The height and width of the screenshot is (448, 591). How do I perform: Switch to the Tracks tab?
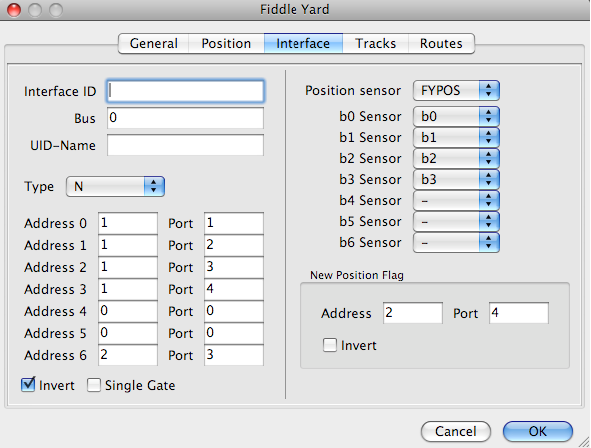(375, 43)
